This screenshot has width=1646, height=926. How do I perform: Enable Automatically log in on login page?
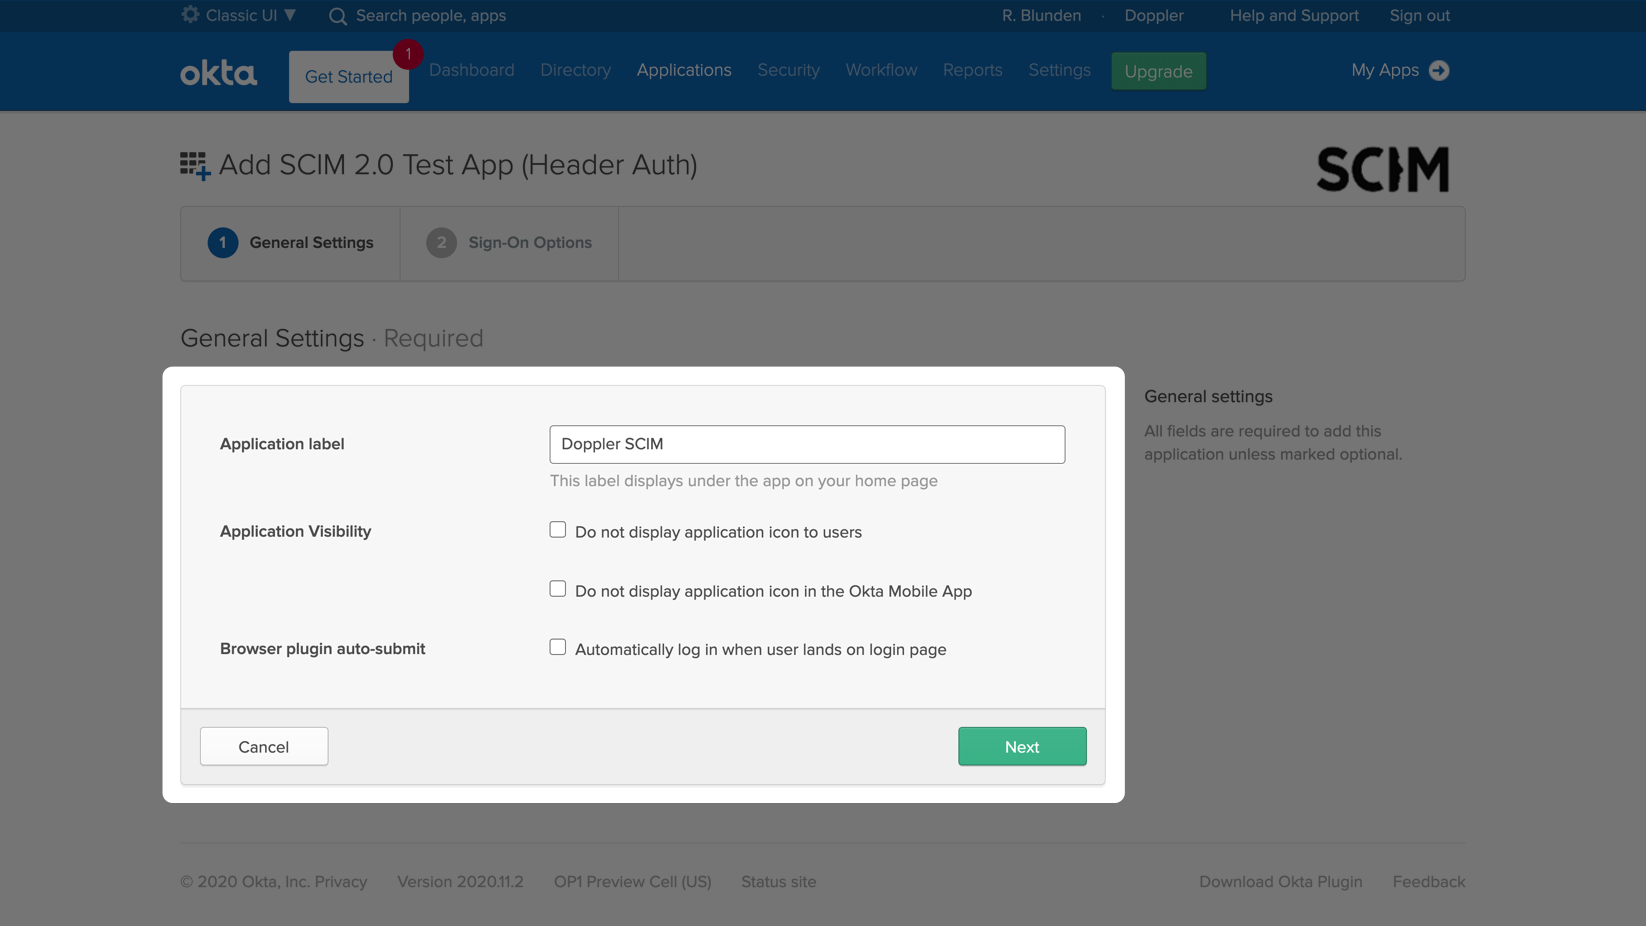pyautogui.click(x=557, y=647)
